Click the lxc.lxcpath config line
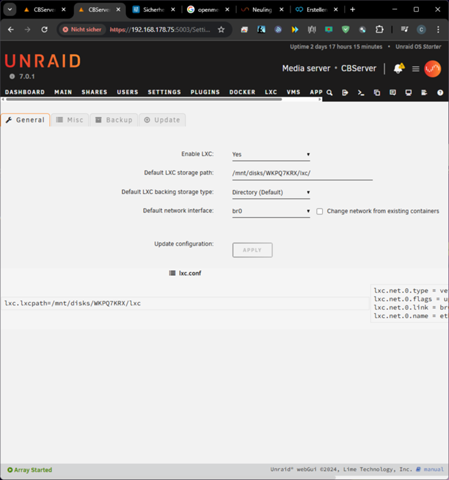Image resolution: width=449 pixels, height=480 pixels. click(73, 303)
